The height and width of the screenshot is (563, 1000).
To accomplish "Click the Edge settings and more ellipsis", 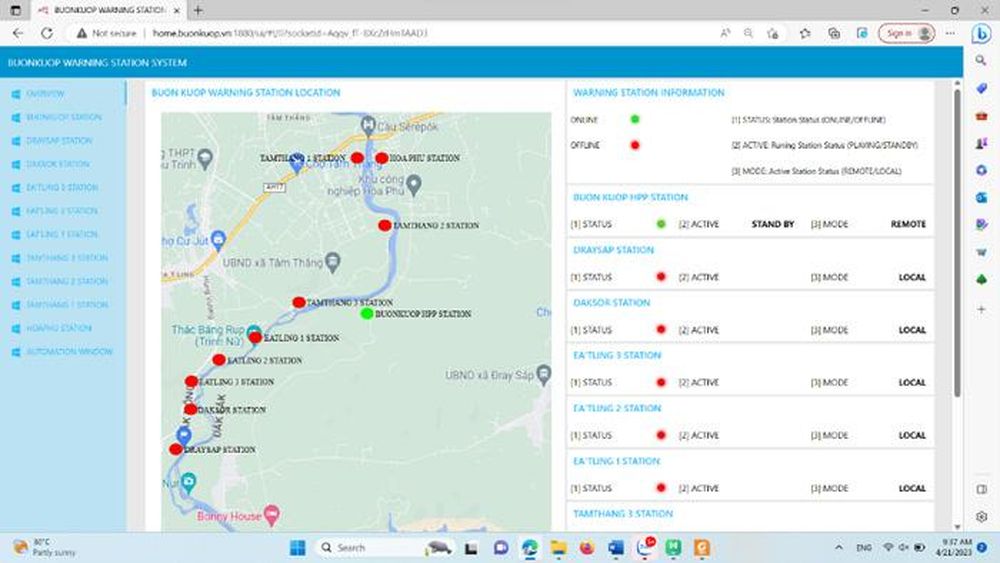I will (x=950, y=33).
